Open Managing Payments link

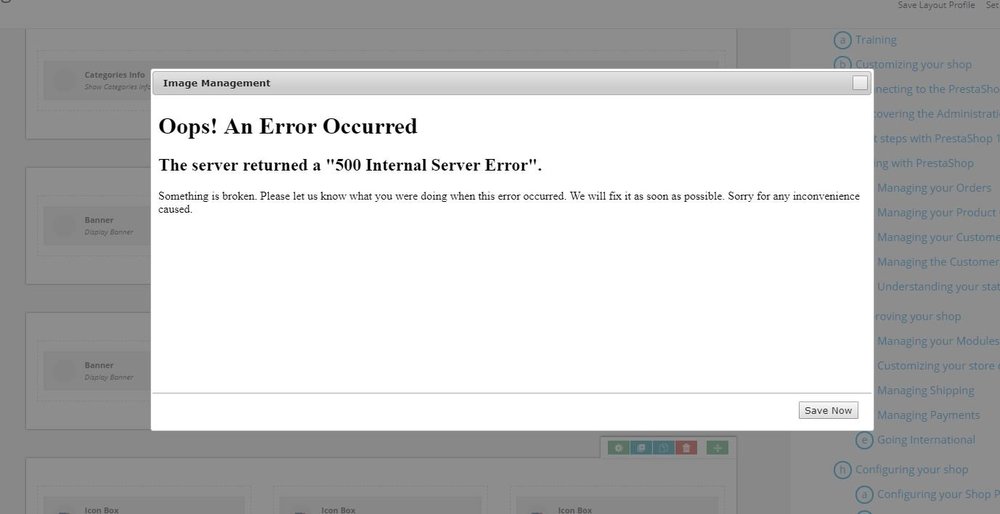click(x=928, y=415)
